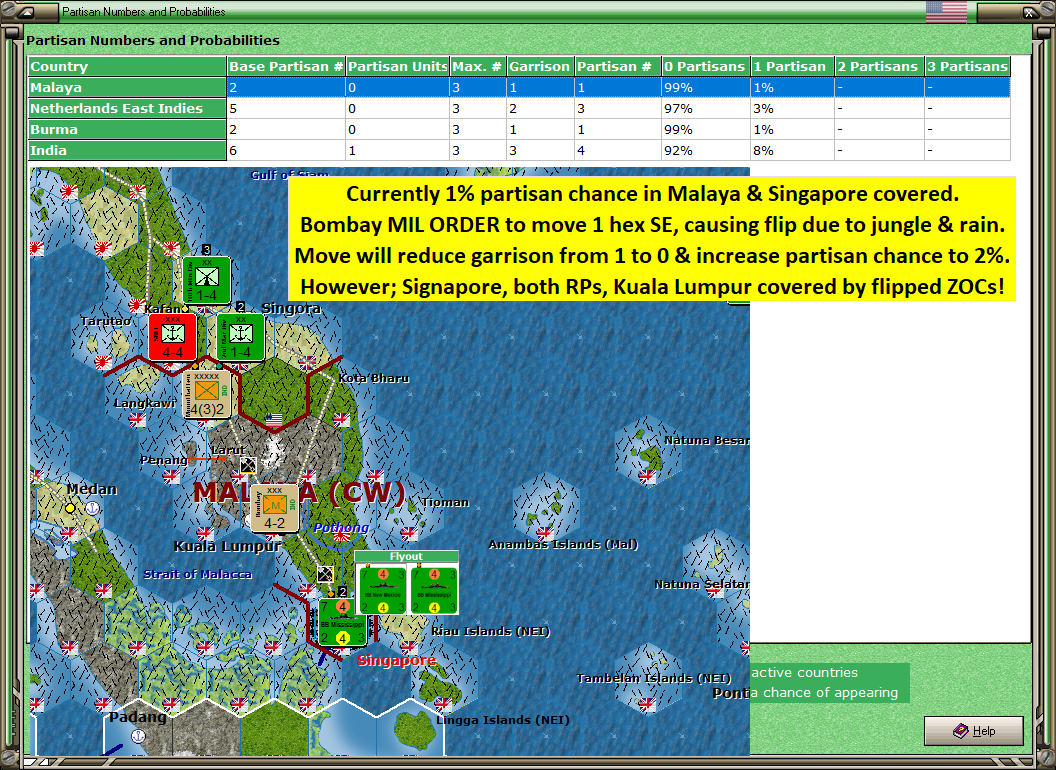This screenshot has height=770, width=1056.
Task: Click the Partisan Units column header
Action: (397, 66)
